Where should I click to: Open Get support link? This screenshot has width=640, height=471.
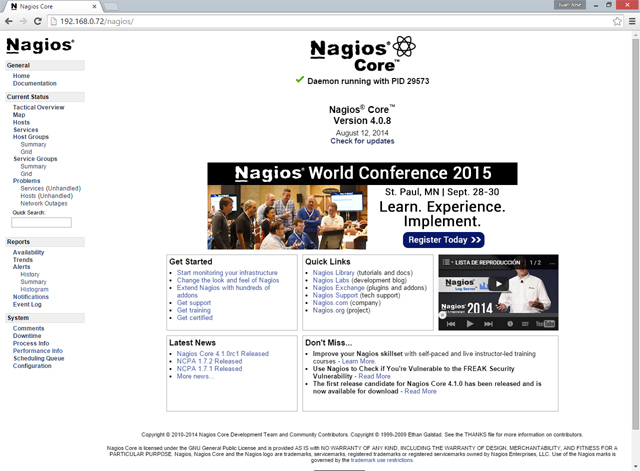click(194, 303)
